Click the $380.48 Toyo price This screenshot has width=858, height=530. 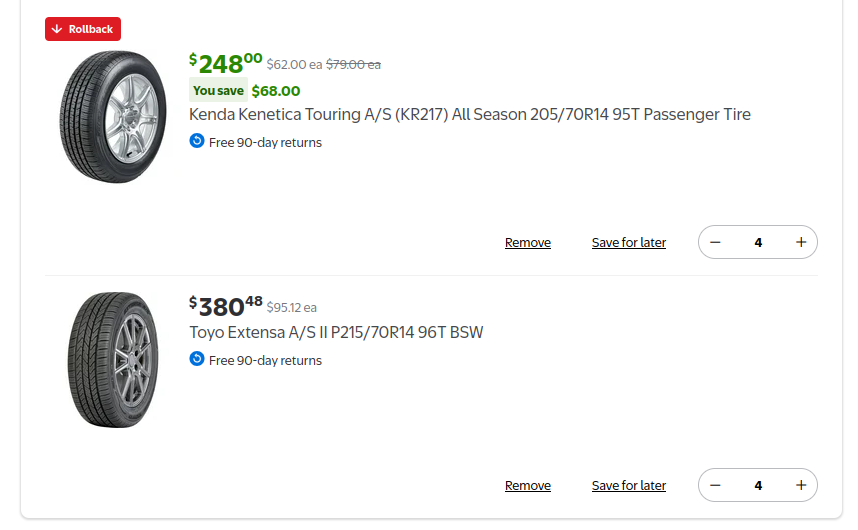(x=226, y=305)
